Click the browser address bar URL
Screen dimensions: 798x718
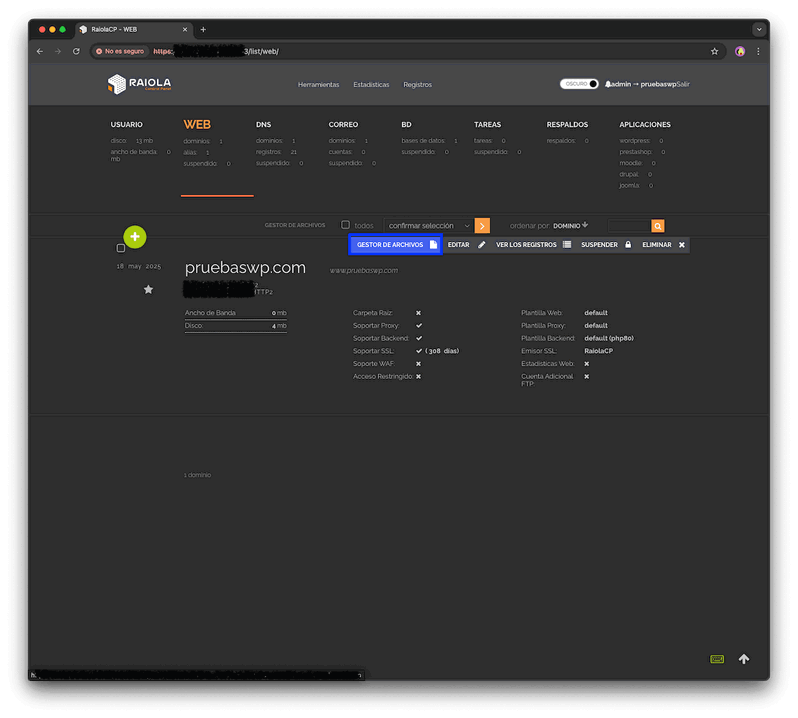407,51
